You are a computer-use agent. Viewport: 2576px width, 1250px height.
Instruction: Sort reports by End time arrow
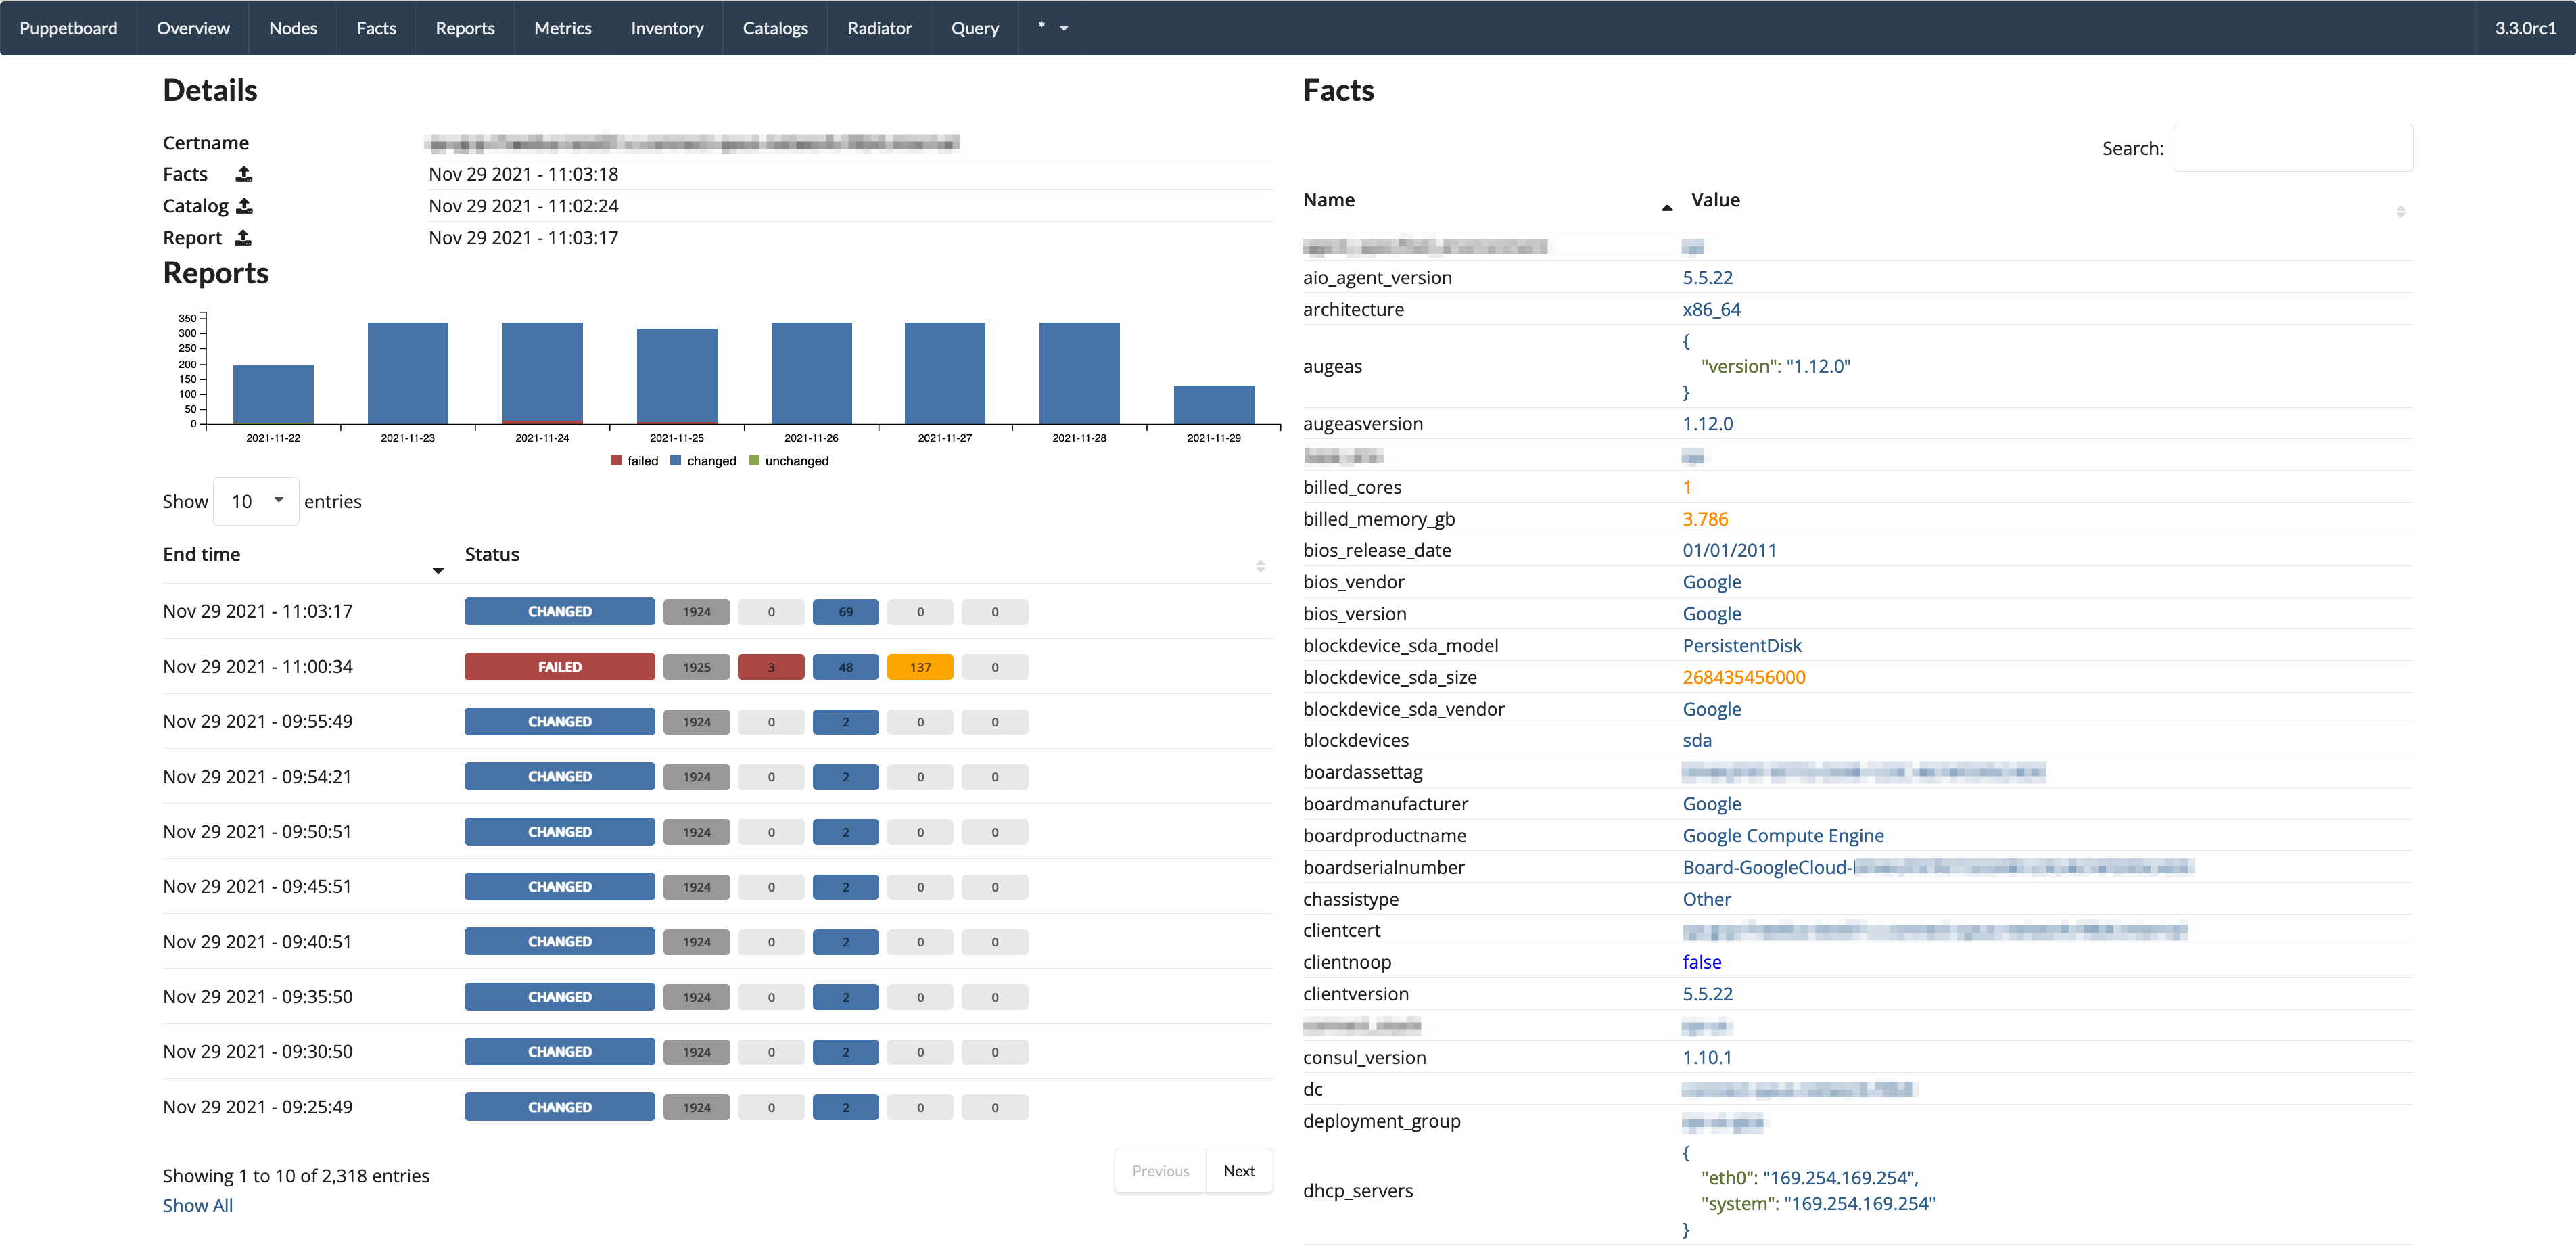(438, 570)
